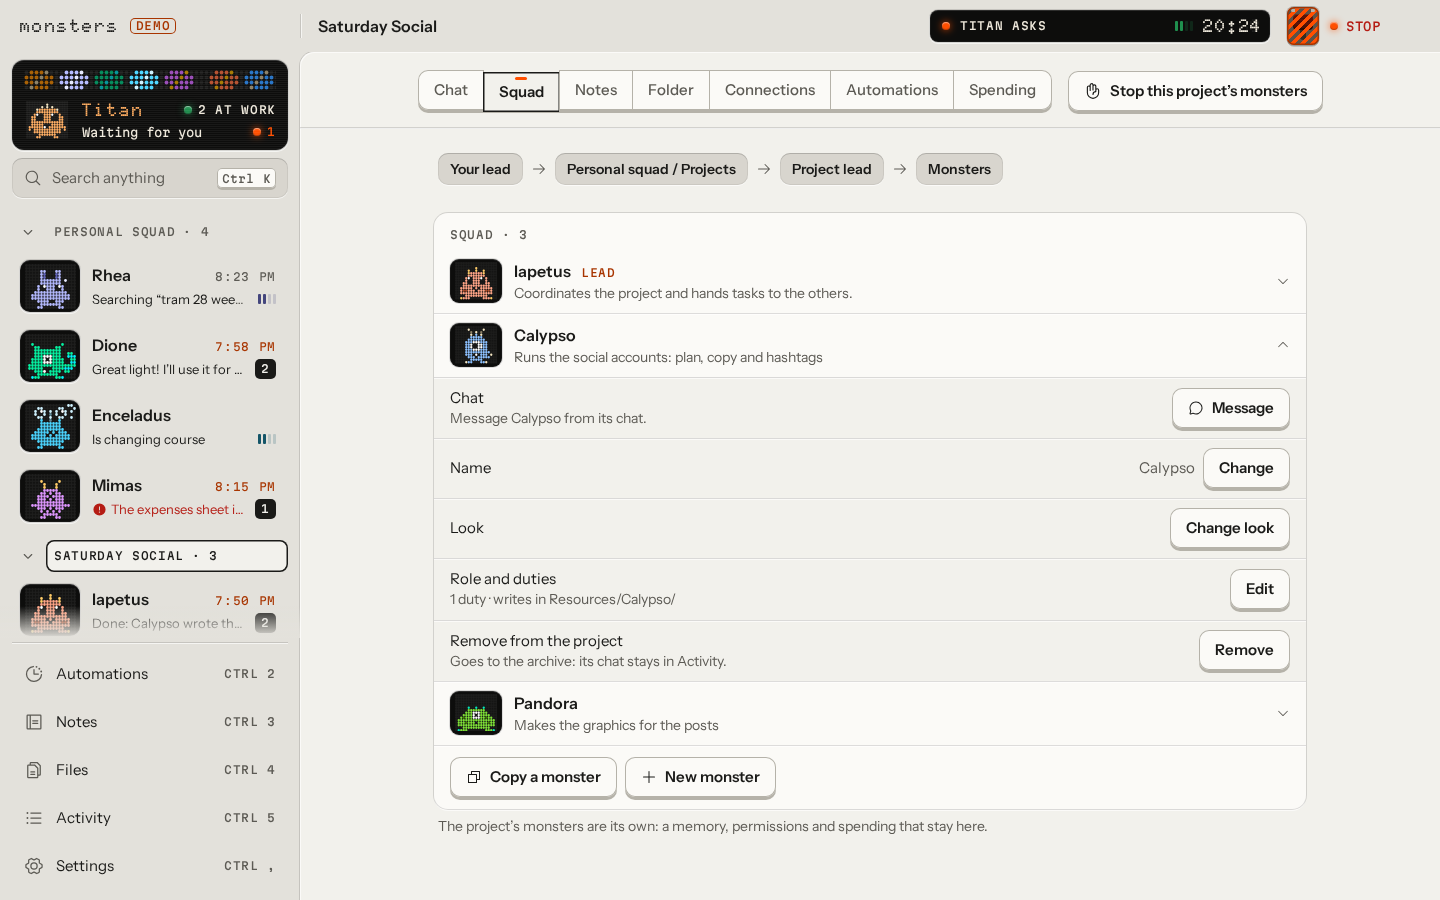Click the striped orange user avatar
Screen dimensions: 1440x900
click(x=1303, y=26)
